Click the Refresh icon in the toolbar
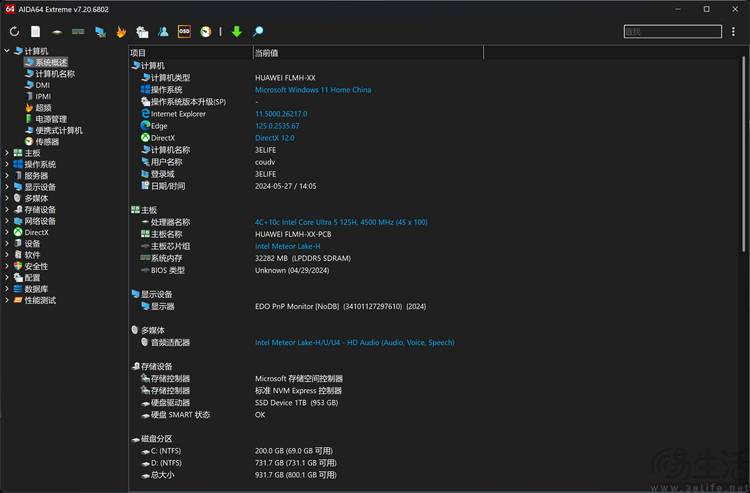Image resolution: width=750 pixels, height=493 pixels. point(14,32)
